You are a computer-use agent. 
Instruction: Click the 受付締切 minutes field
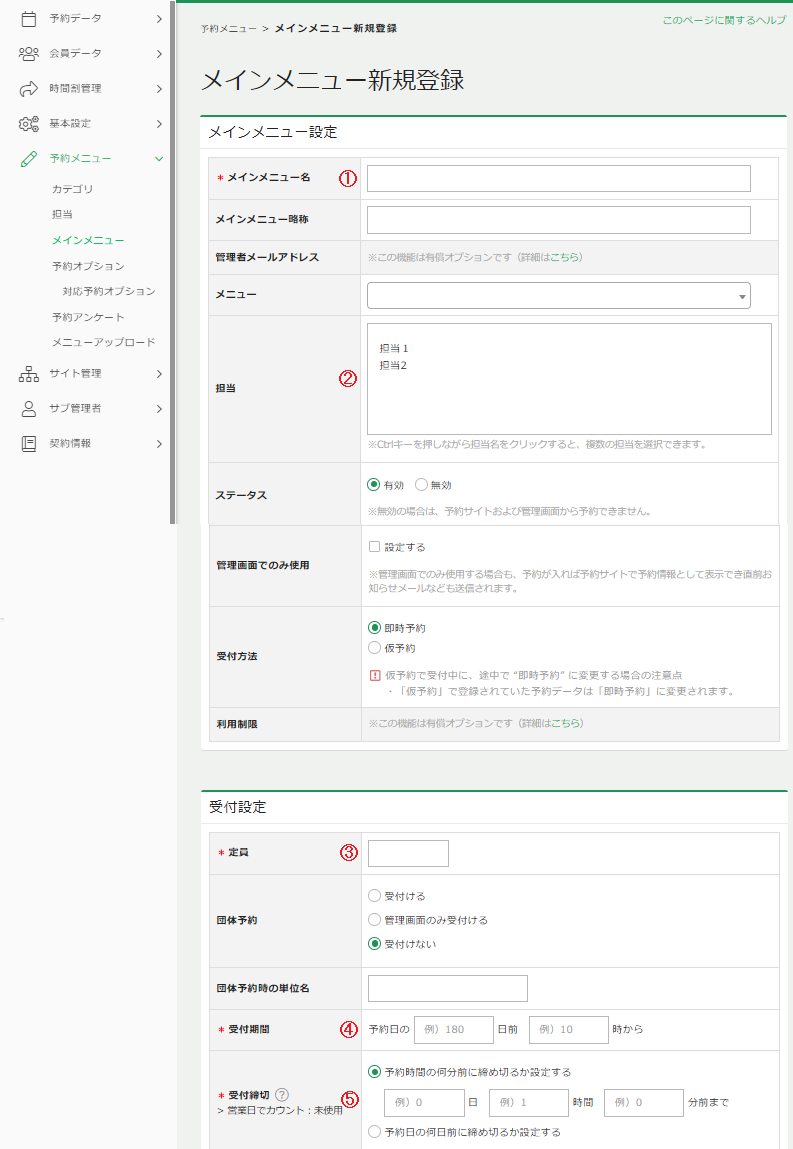[x=643, y=1102]
